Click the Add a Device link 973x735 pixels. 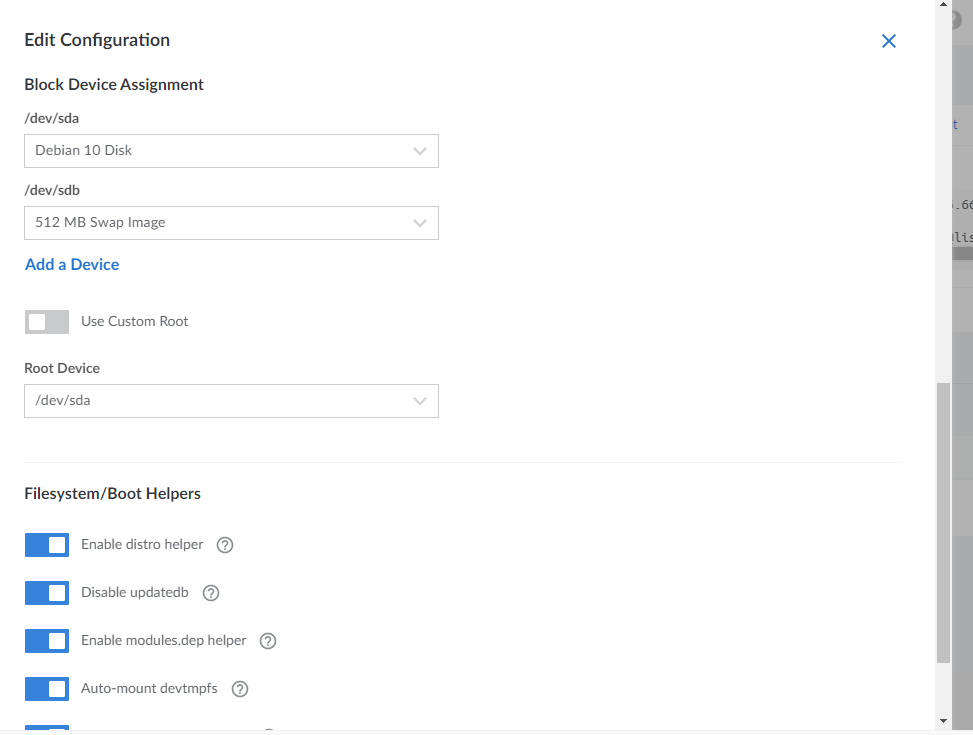click(x=72, y=265)
